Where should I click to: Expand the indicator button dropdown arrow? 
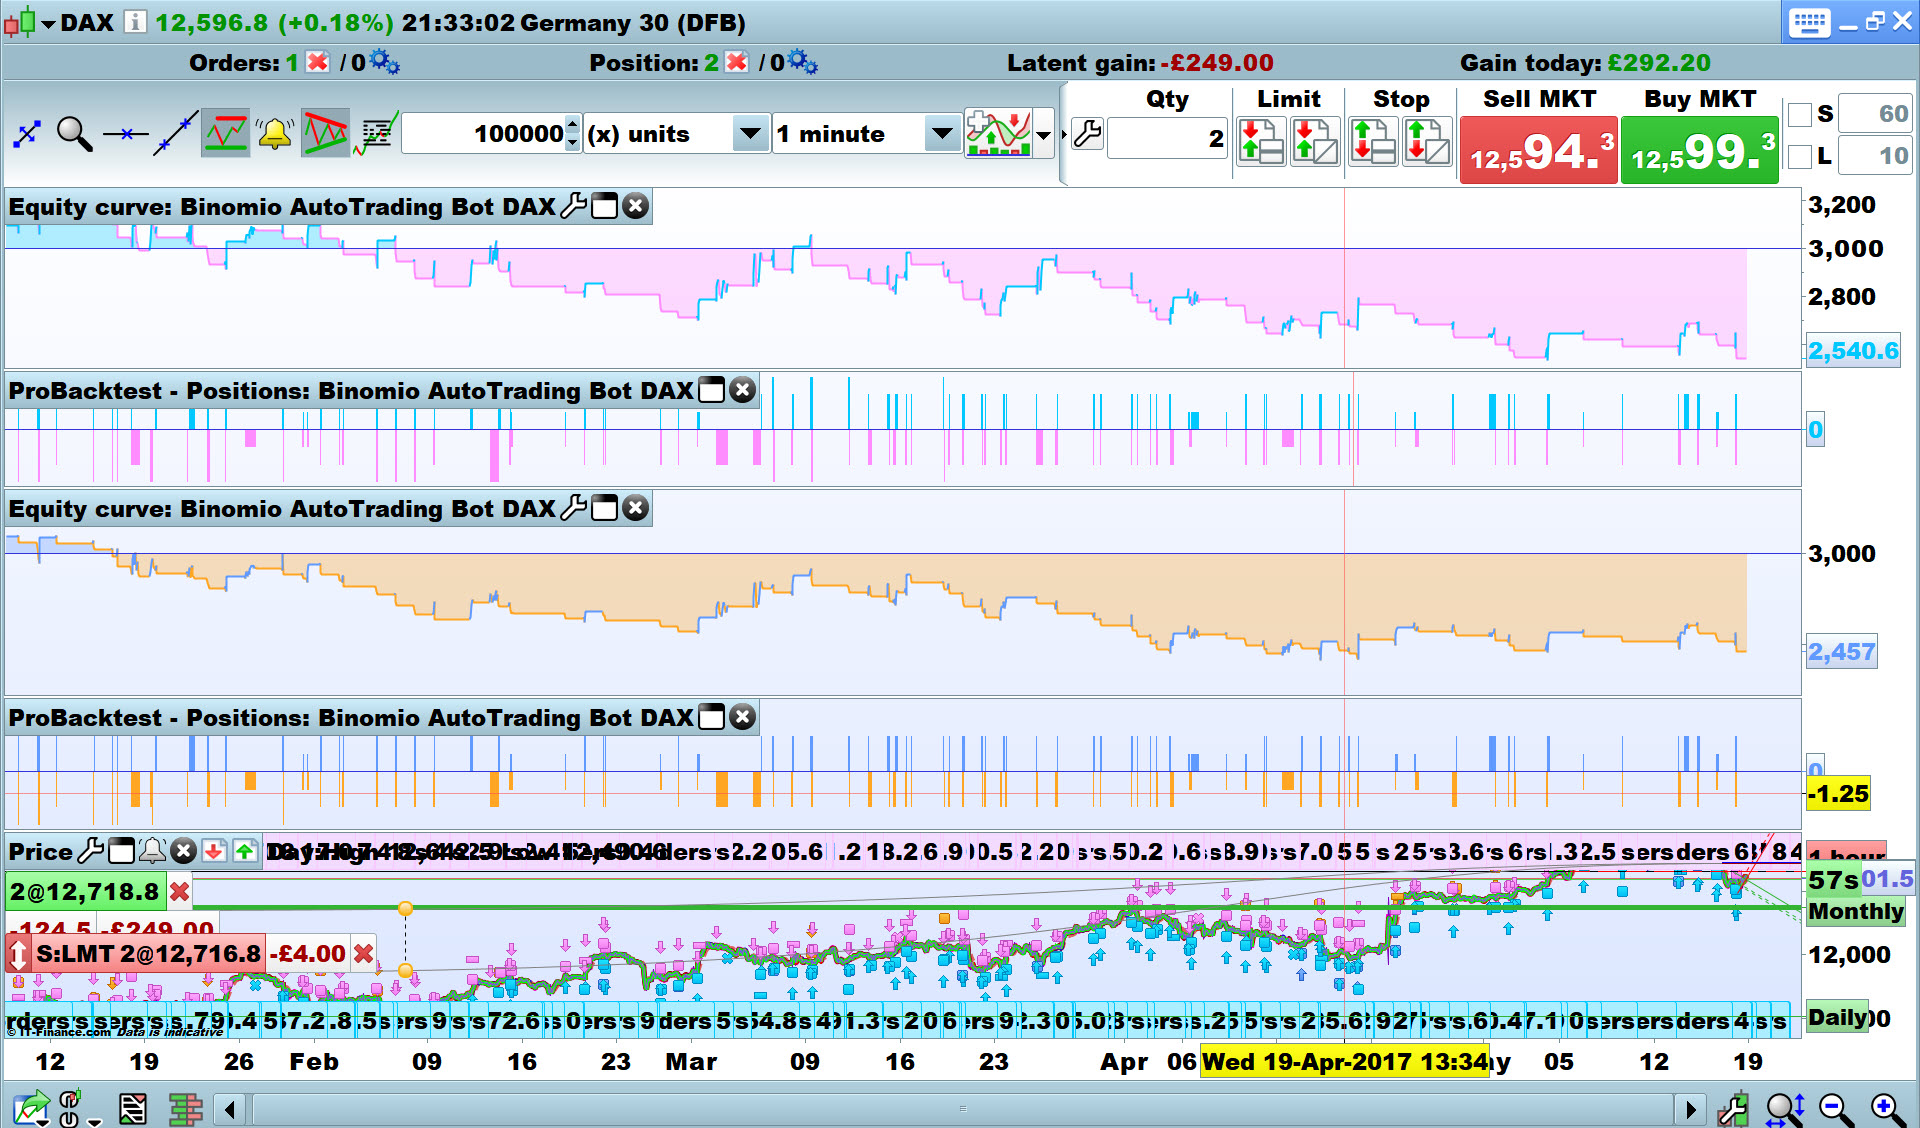[x=1044, y=134]
